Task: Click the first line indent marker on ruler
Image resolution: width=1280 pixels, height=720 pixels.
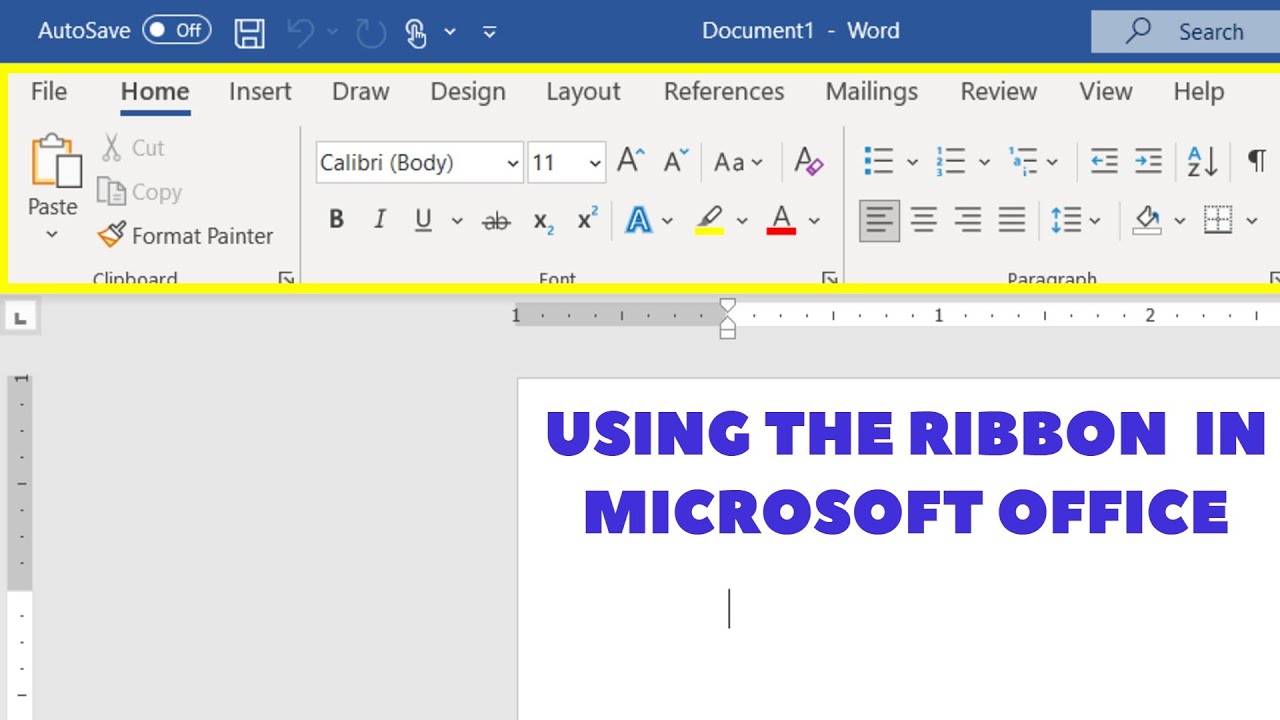Action: tap(728, 306)
